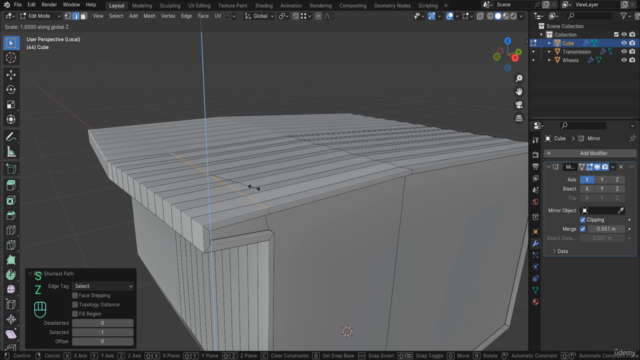Toggle Mirror Axis X button
Screen dimensions: 640x360
tap(587, 180)
